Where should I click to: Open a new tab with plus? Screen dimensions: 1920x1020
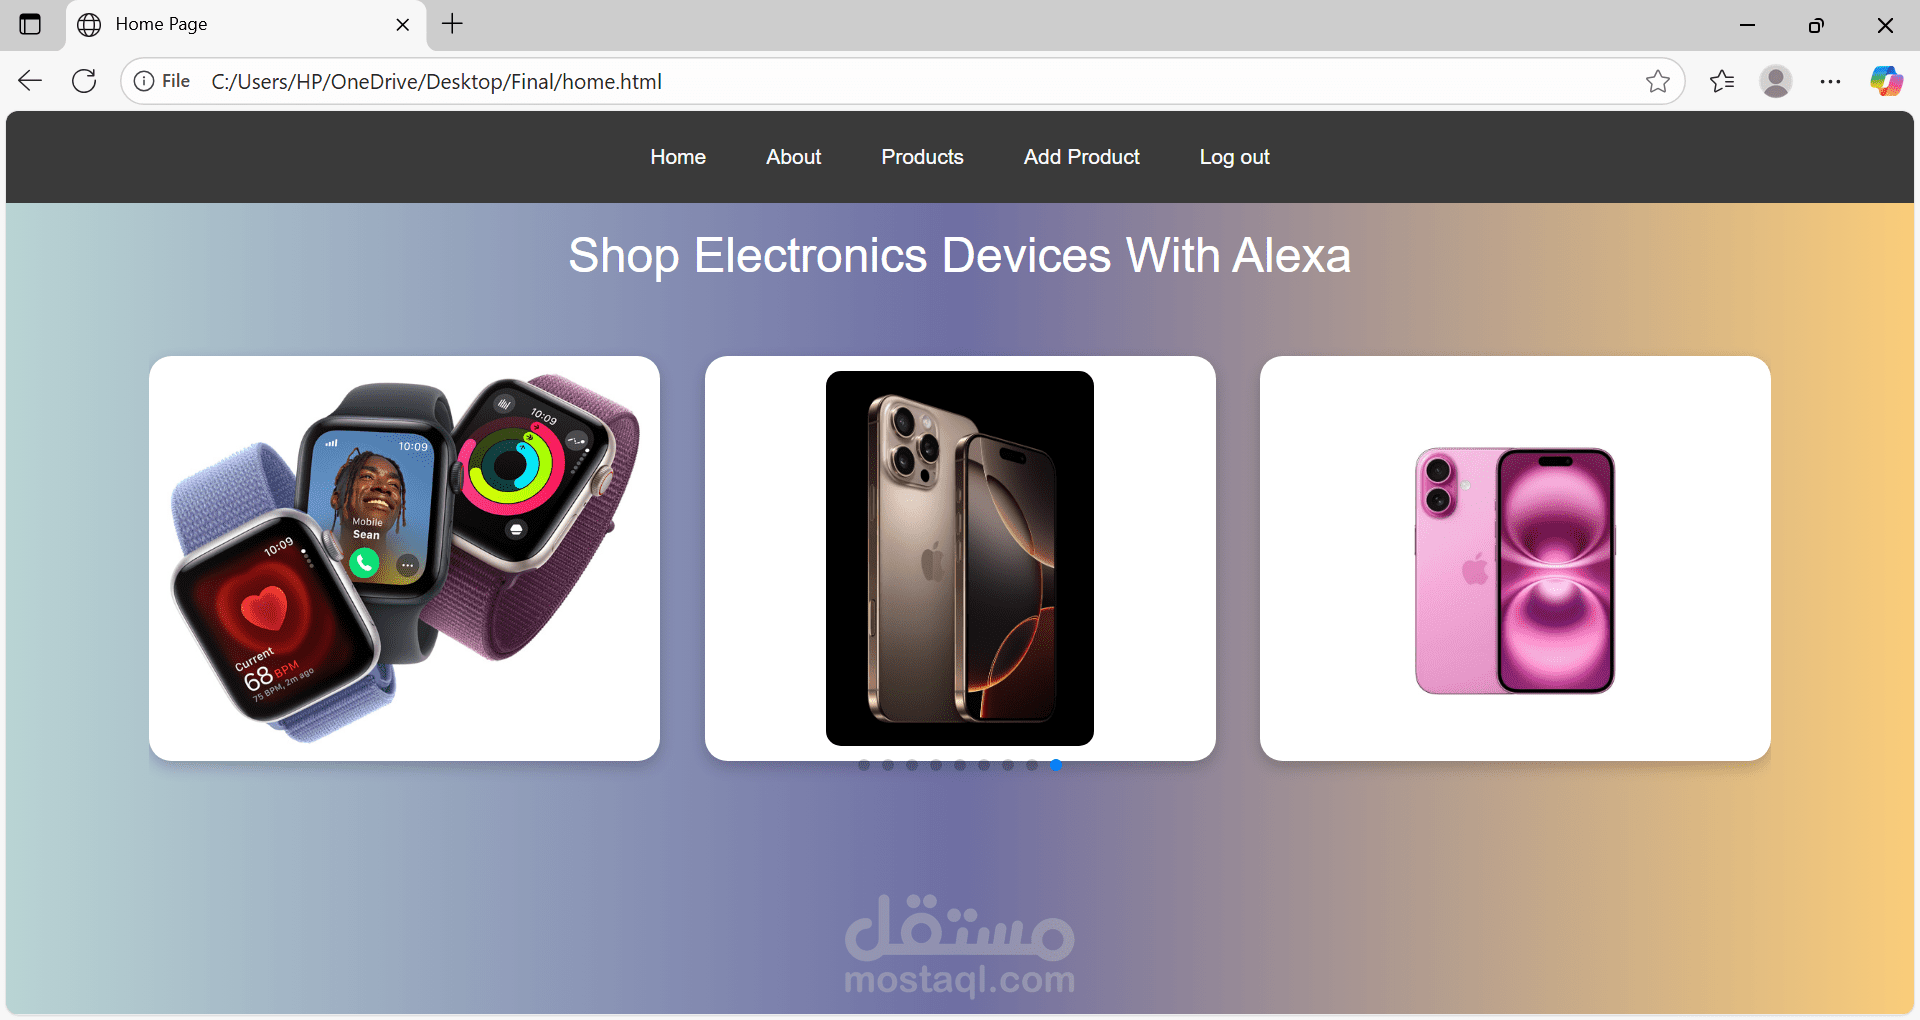coord(452,24)
